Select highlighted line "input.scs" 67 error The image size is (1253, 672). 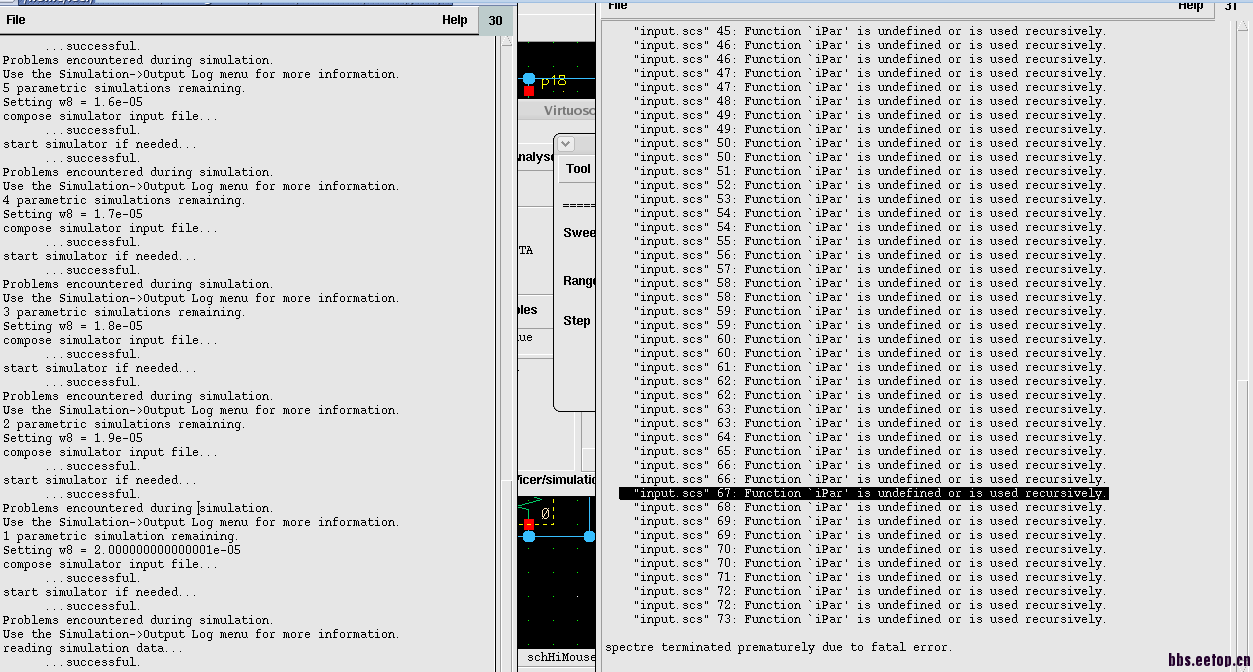(864, 493)
